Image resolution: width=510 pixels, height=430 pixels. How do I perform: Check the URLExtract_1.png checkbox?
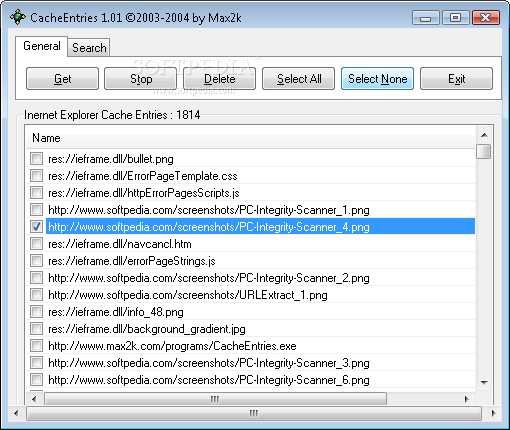[x=36, y=294]
